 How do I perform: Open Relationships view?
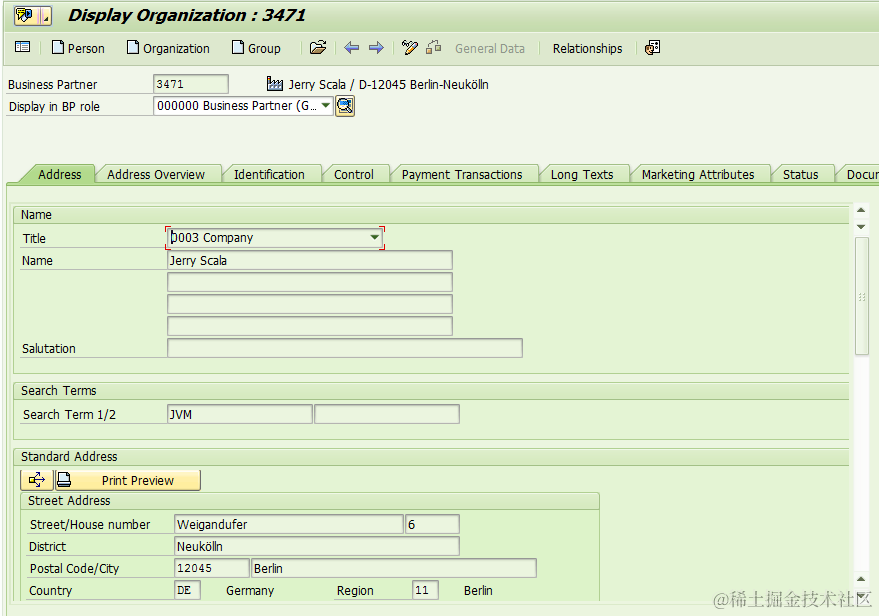pos(587,49)
